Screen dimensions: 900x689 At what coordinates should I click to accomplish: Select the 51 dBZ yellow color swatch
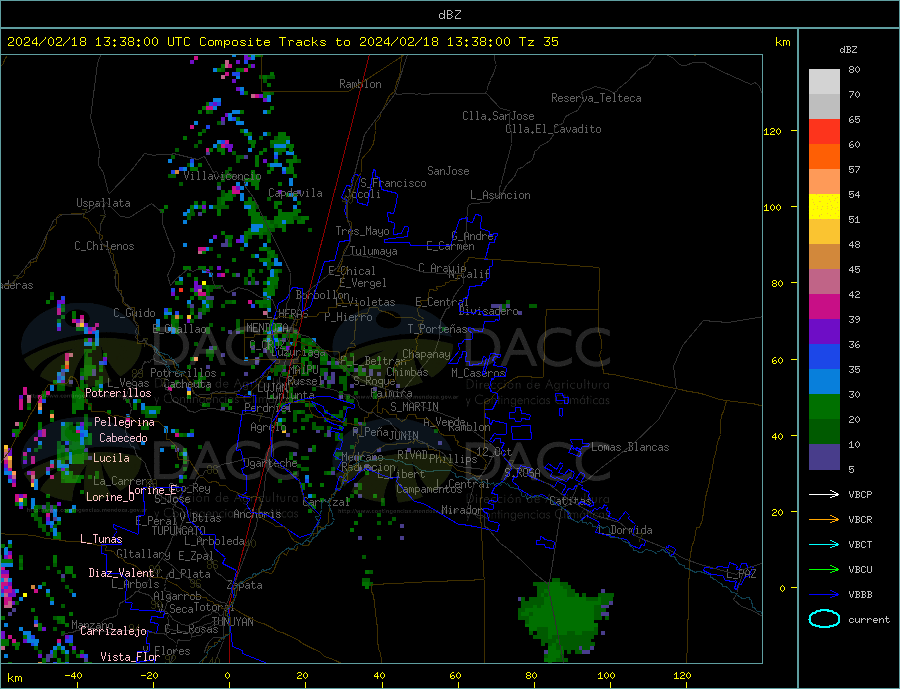824,207
